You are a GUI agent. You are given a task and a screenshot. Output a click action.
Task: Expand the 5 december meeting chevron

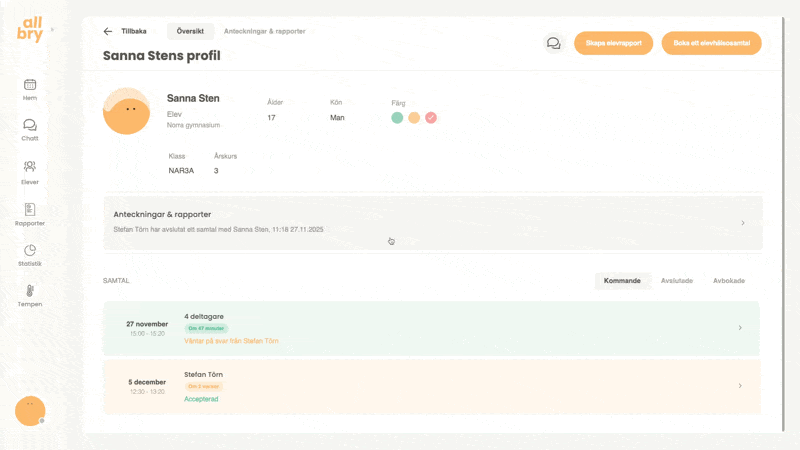[740, 386]
